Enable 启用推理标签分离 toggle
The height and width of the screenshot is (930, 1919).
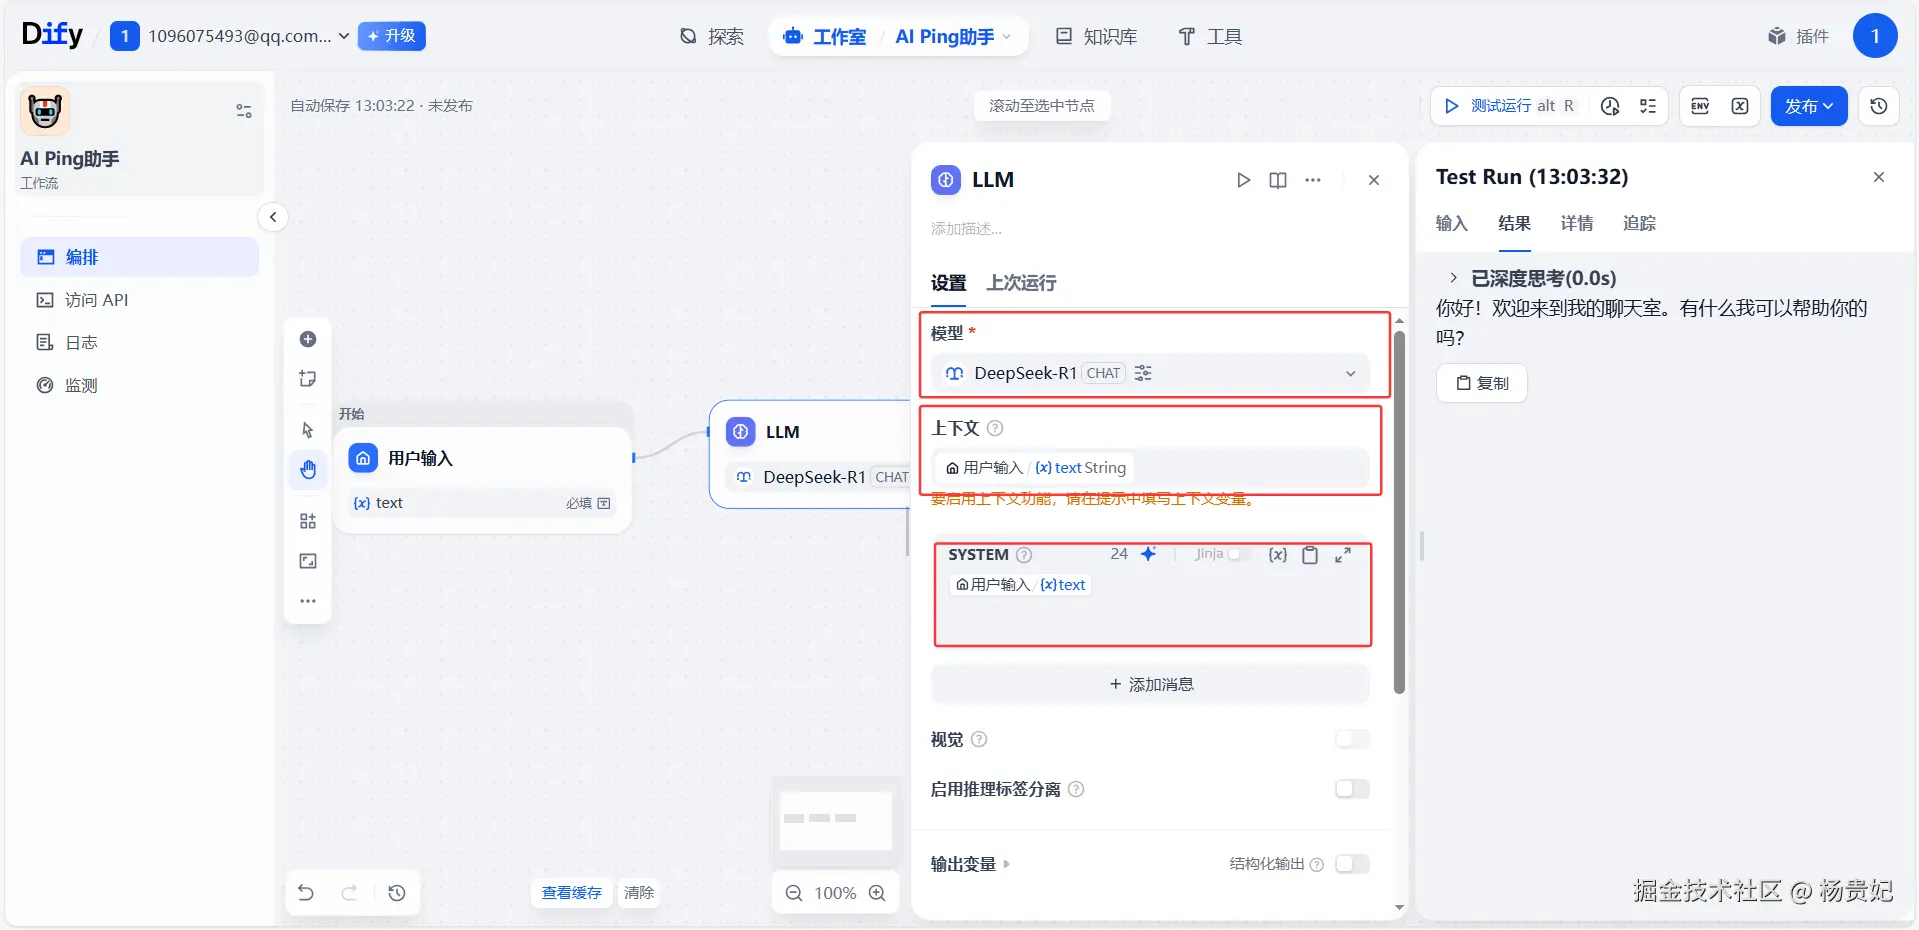[1352, 789]
